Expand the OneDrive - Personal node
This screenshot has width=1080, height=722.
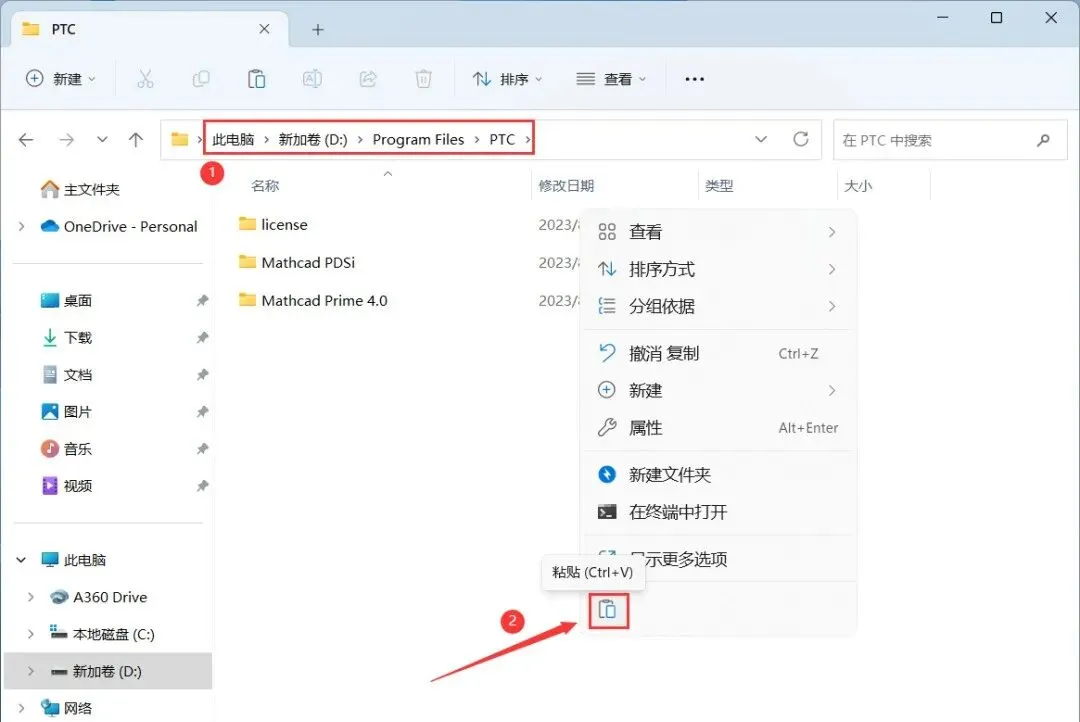pos(21,226)
